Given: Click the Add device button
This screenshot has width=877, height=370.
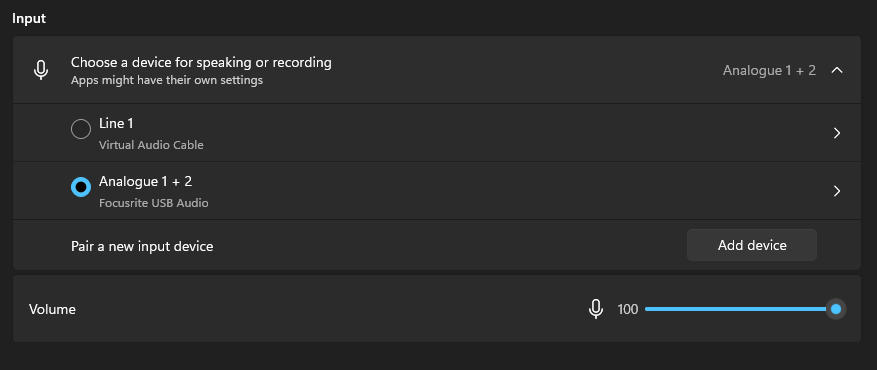Looking at the screenshot, I should click(752, 245).
